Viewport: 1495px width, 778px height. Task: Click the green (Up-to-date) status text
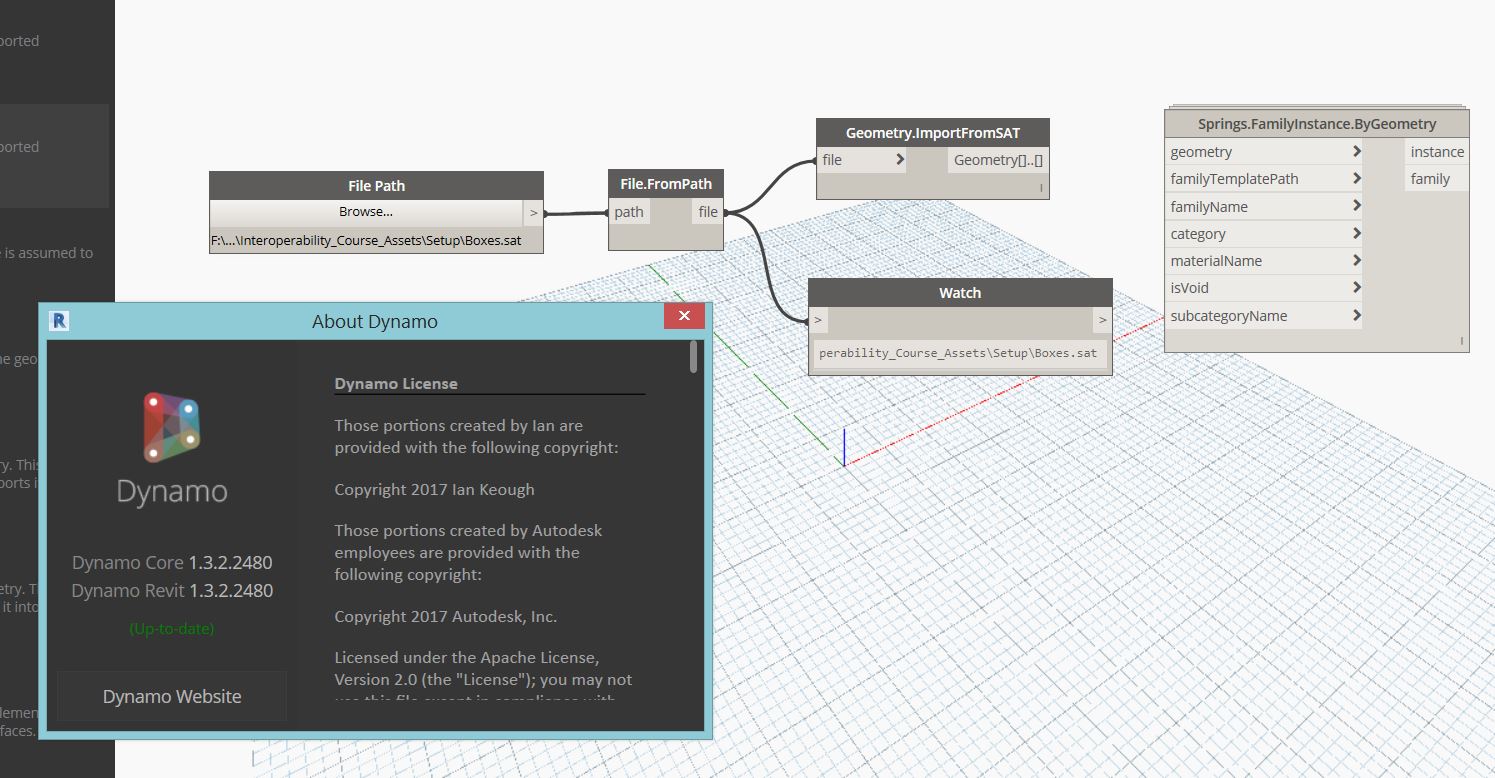[172, 629]
